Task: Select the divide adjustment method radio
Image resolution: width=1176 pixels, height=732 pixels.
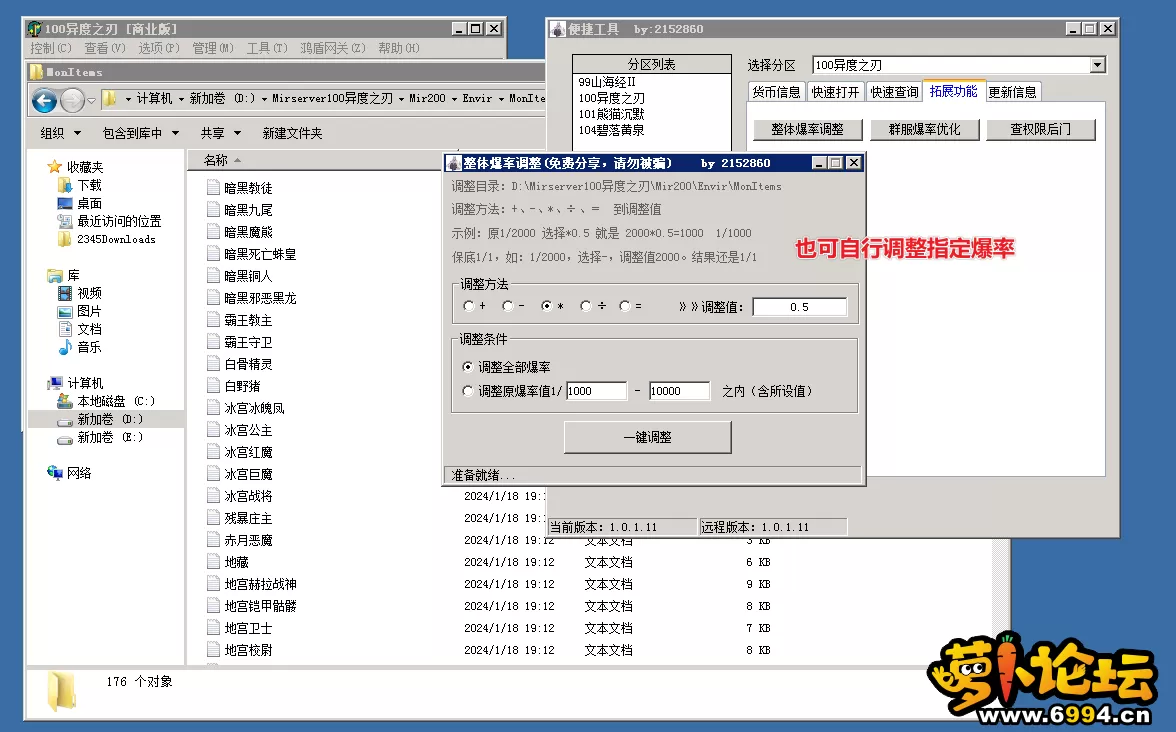Action: click(x=585, y=306)
